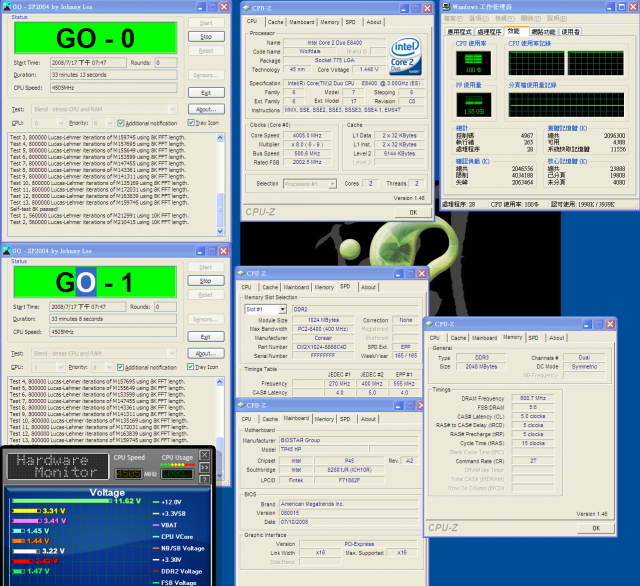The height and width of the screenshot is (586, 640).
Task: Open CPU tab in CPU-Z Mainboard window
Action: (246, 419)
